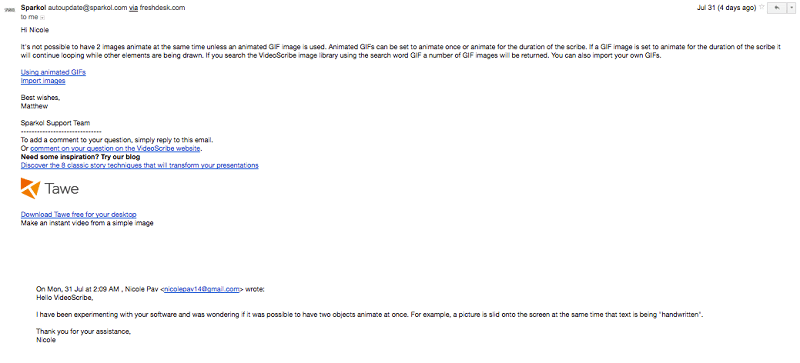Image resolution: width=800 pixels, height=363 pixels.
Task: Open the 'Using animated GIFs' link
Action: click(53, 72)
